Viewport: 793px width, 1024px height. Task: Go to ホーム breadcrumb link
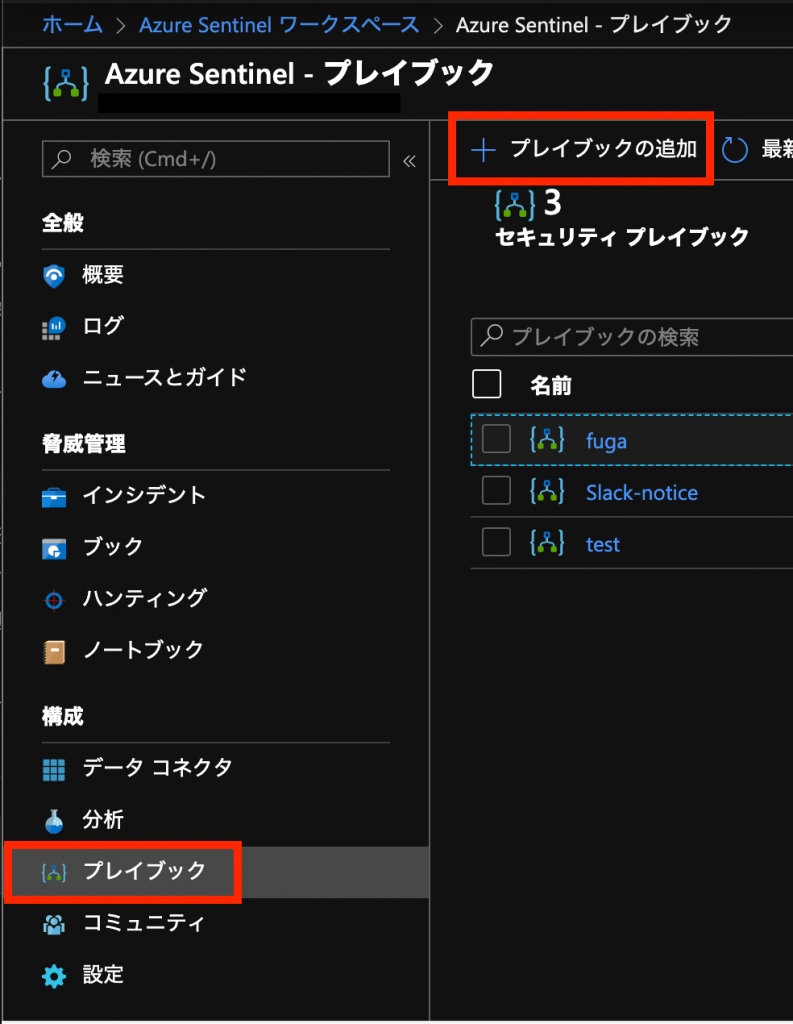pyautogui.click(x=73, y=25)
